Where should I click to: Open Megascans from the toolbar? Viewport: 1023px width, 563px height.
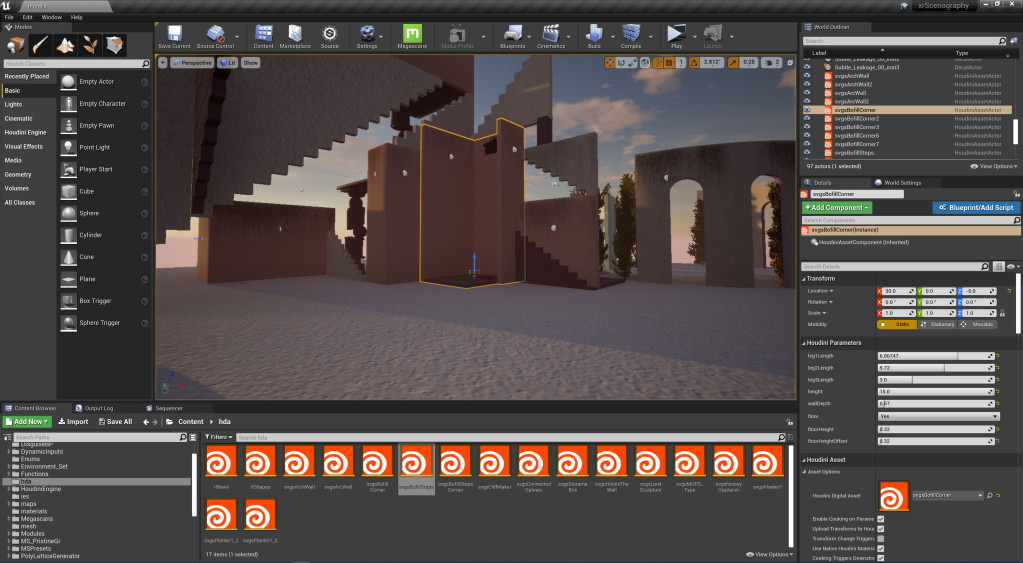pyautogui.click(x=411, y=34)
